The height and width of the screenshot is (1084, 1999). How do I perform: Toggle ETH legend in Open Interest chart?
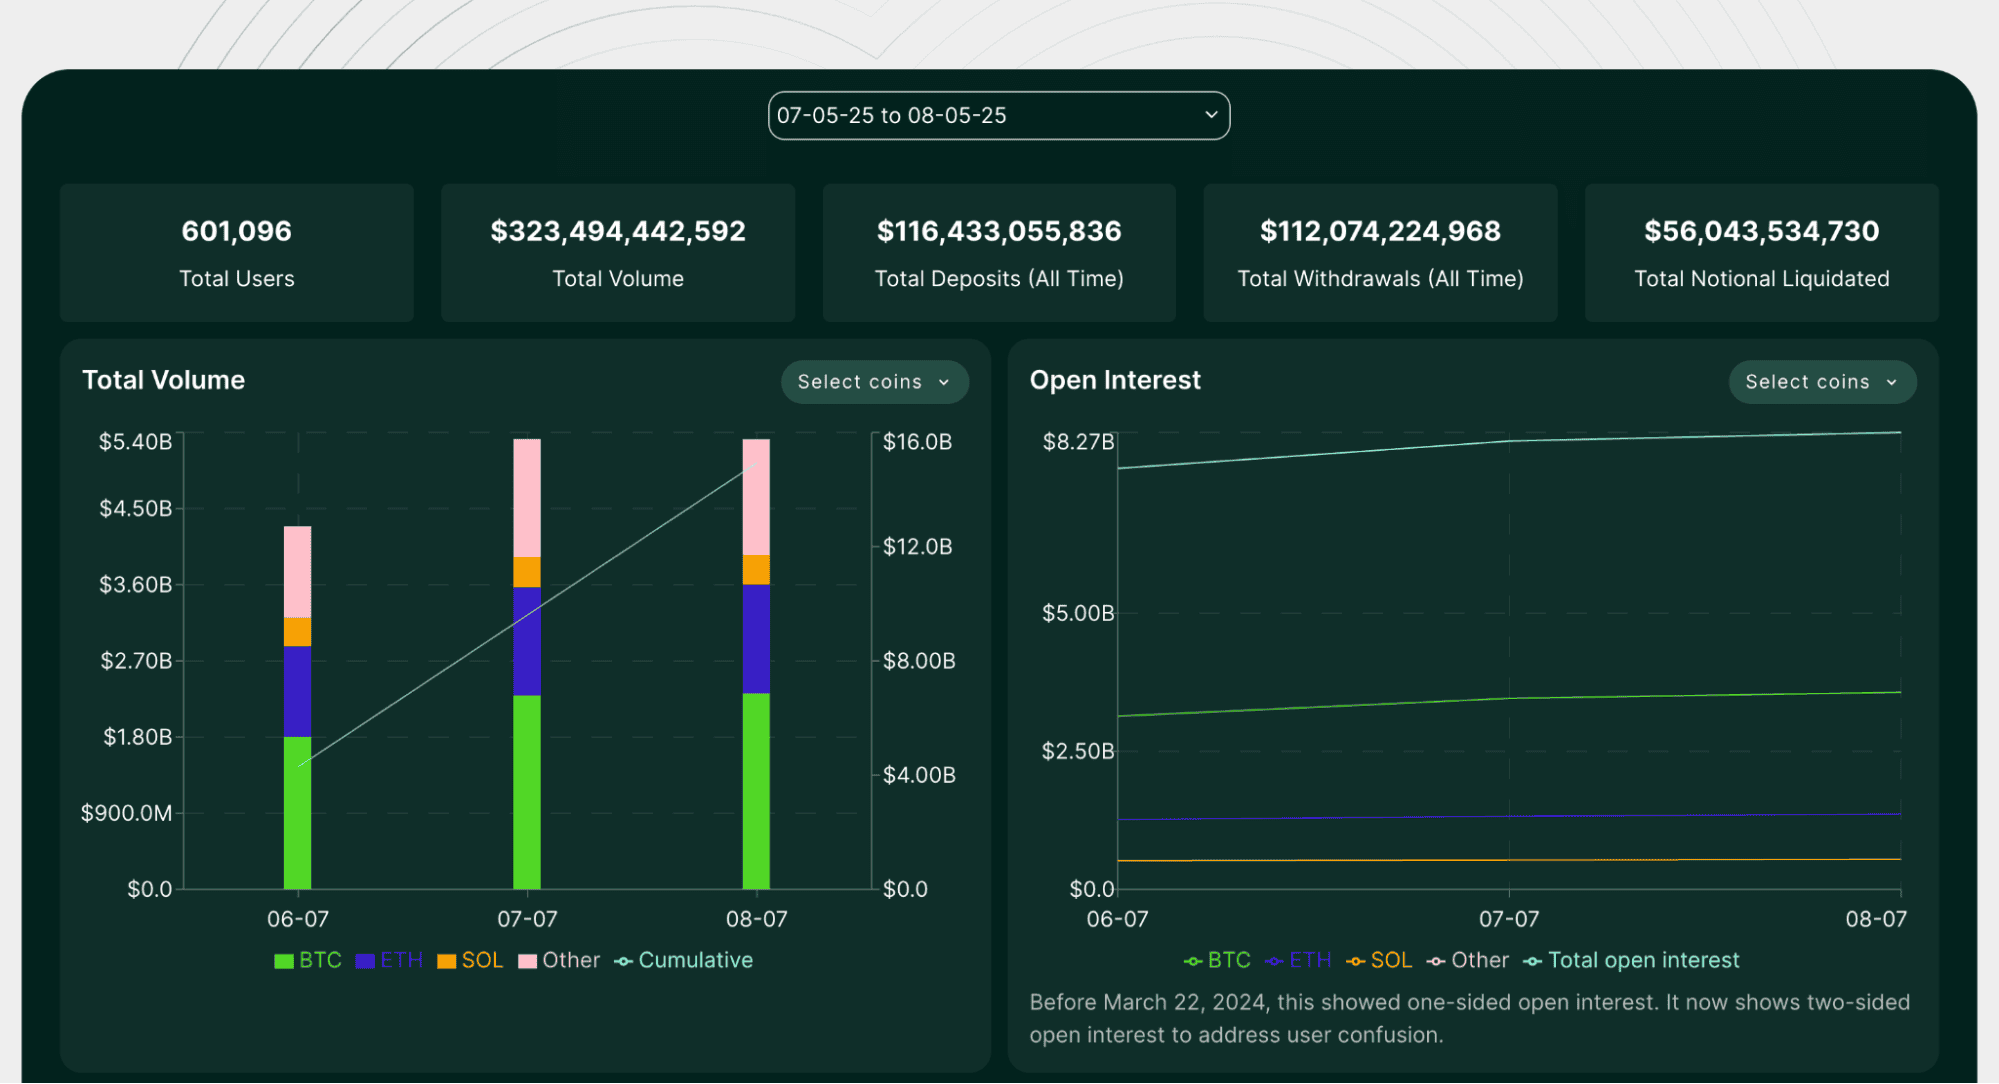point(1298,960)
